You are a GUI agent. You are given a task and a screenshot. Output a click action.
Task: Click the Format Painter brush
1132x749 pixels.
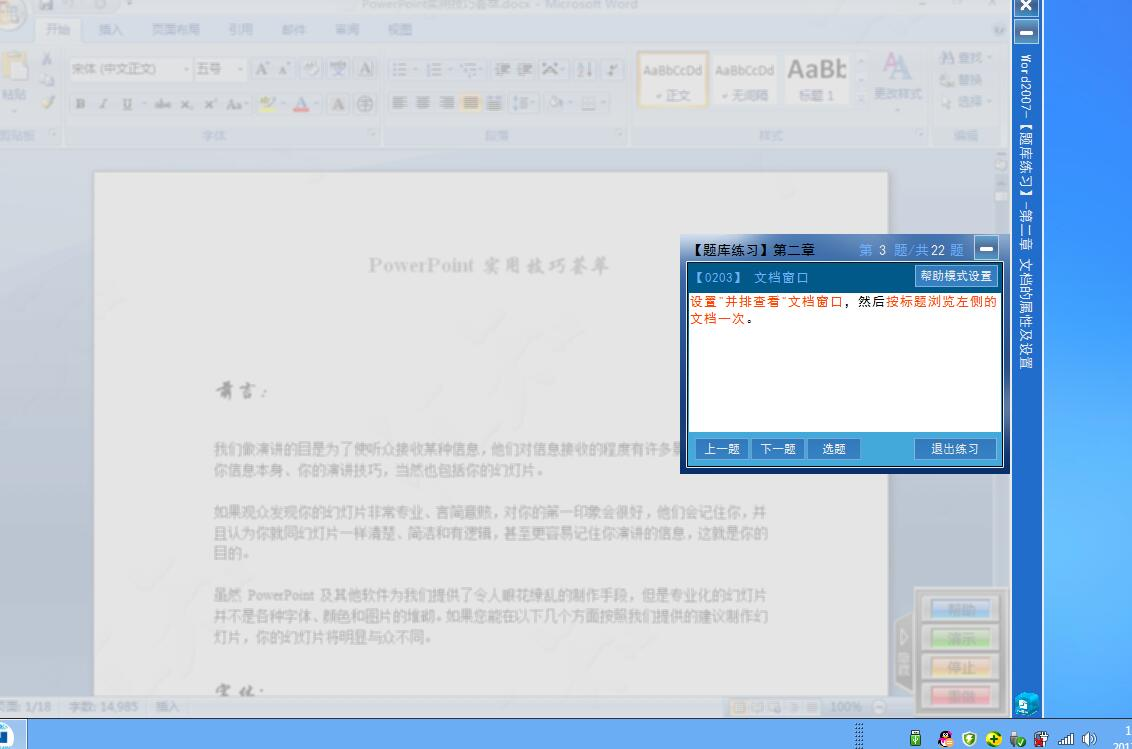pos(48,103)
